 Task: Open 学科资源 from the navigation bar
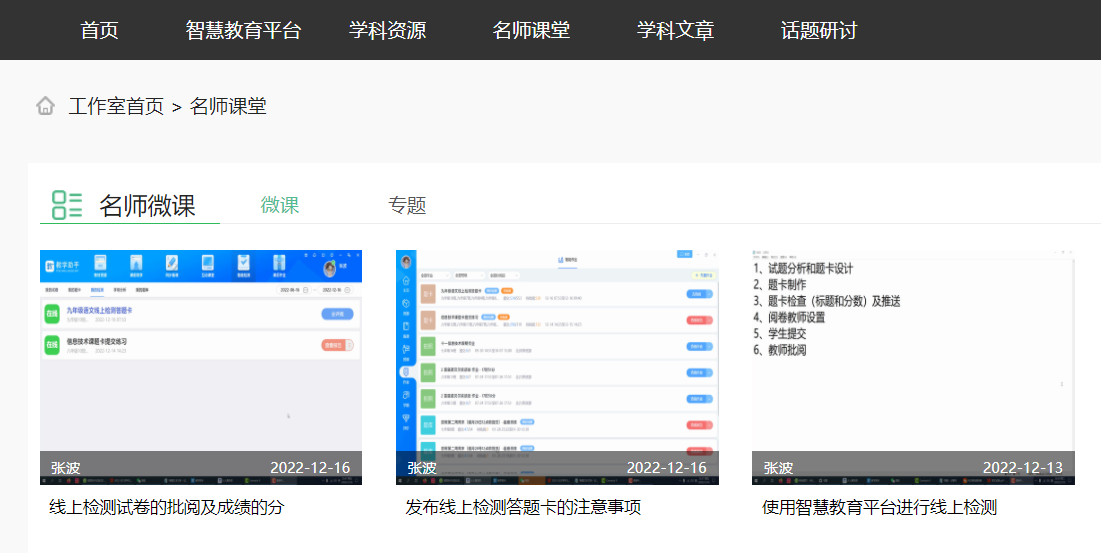pos(387,30)
